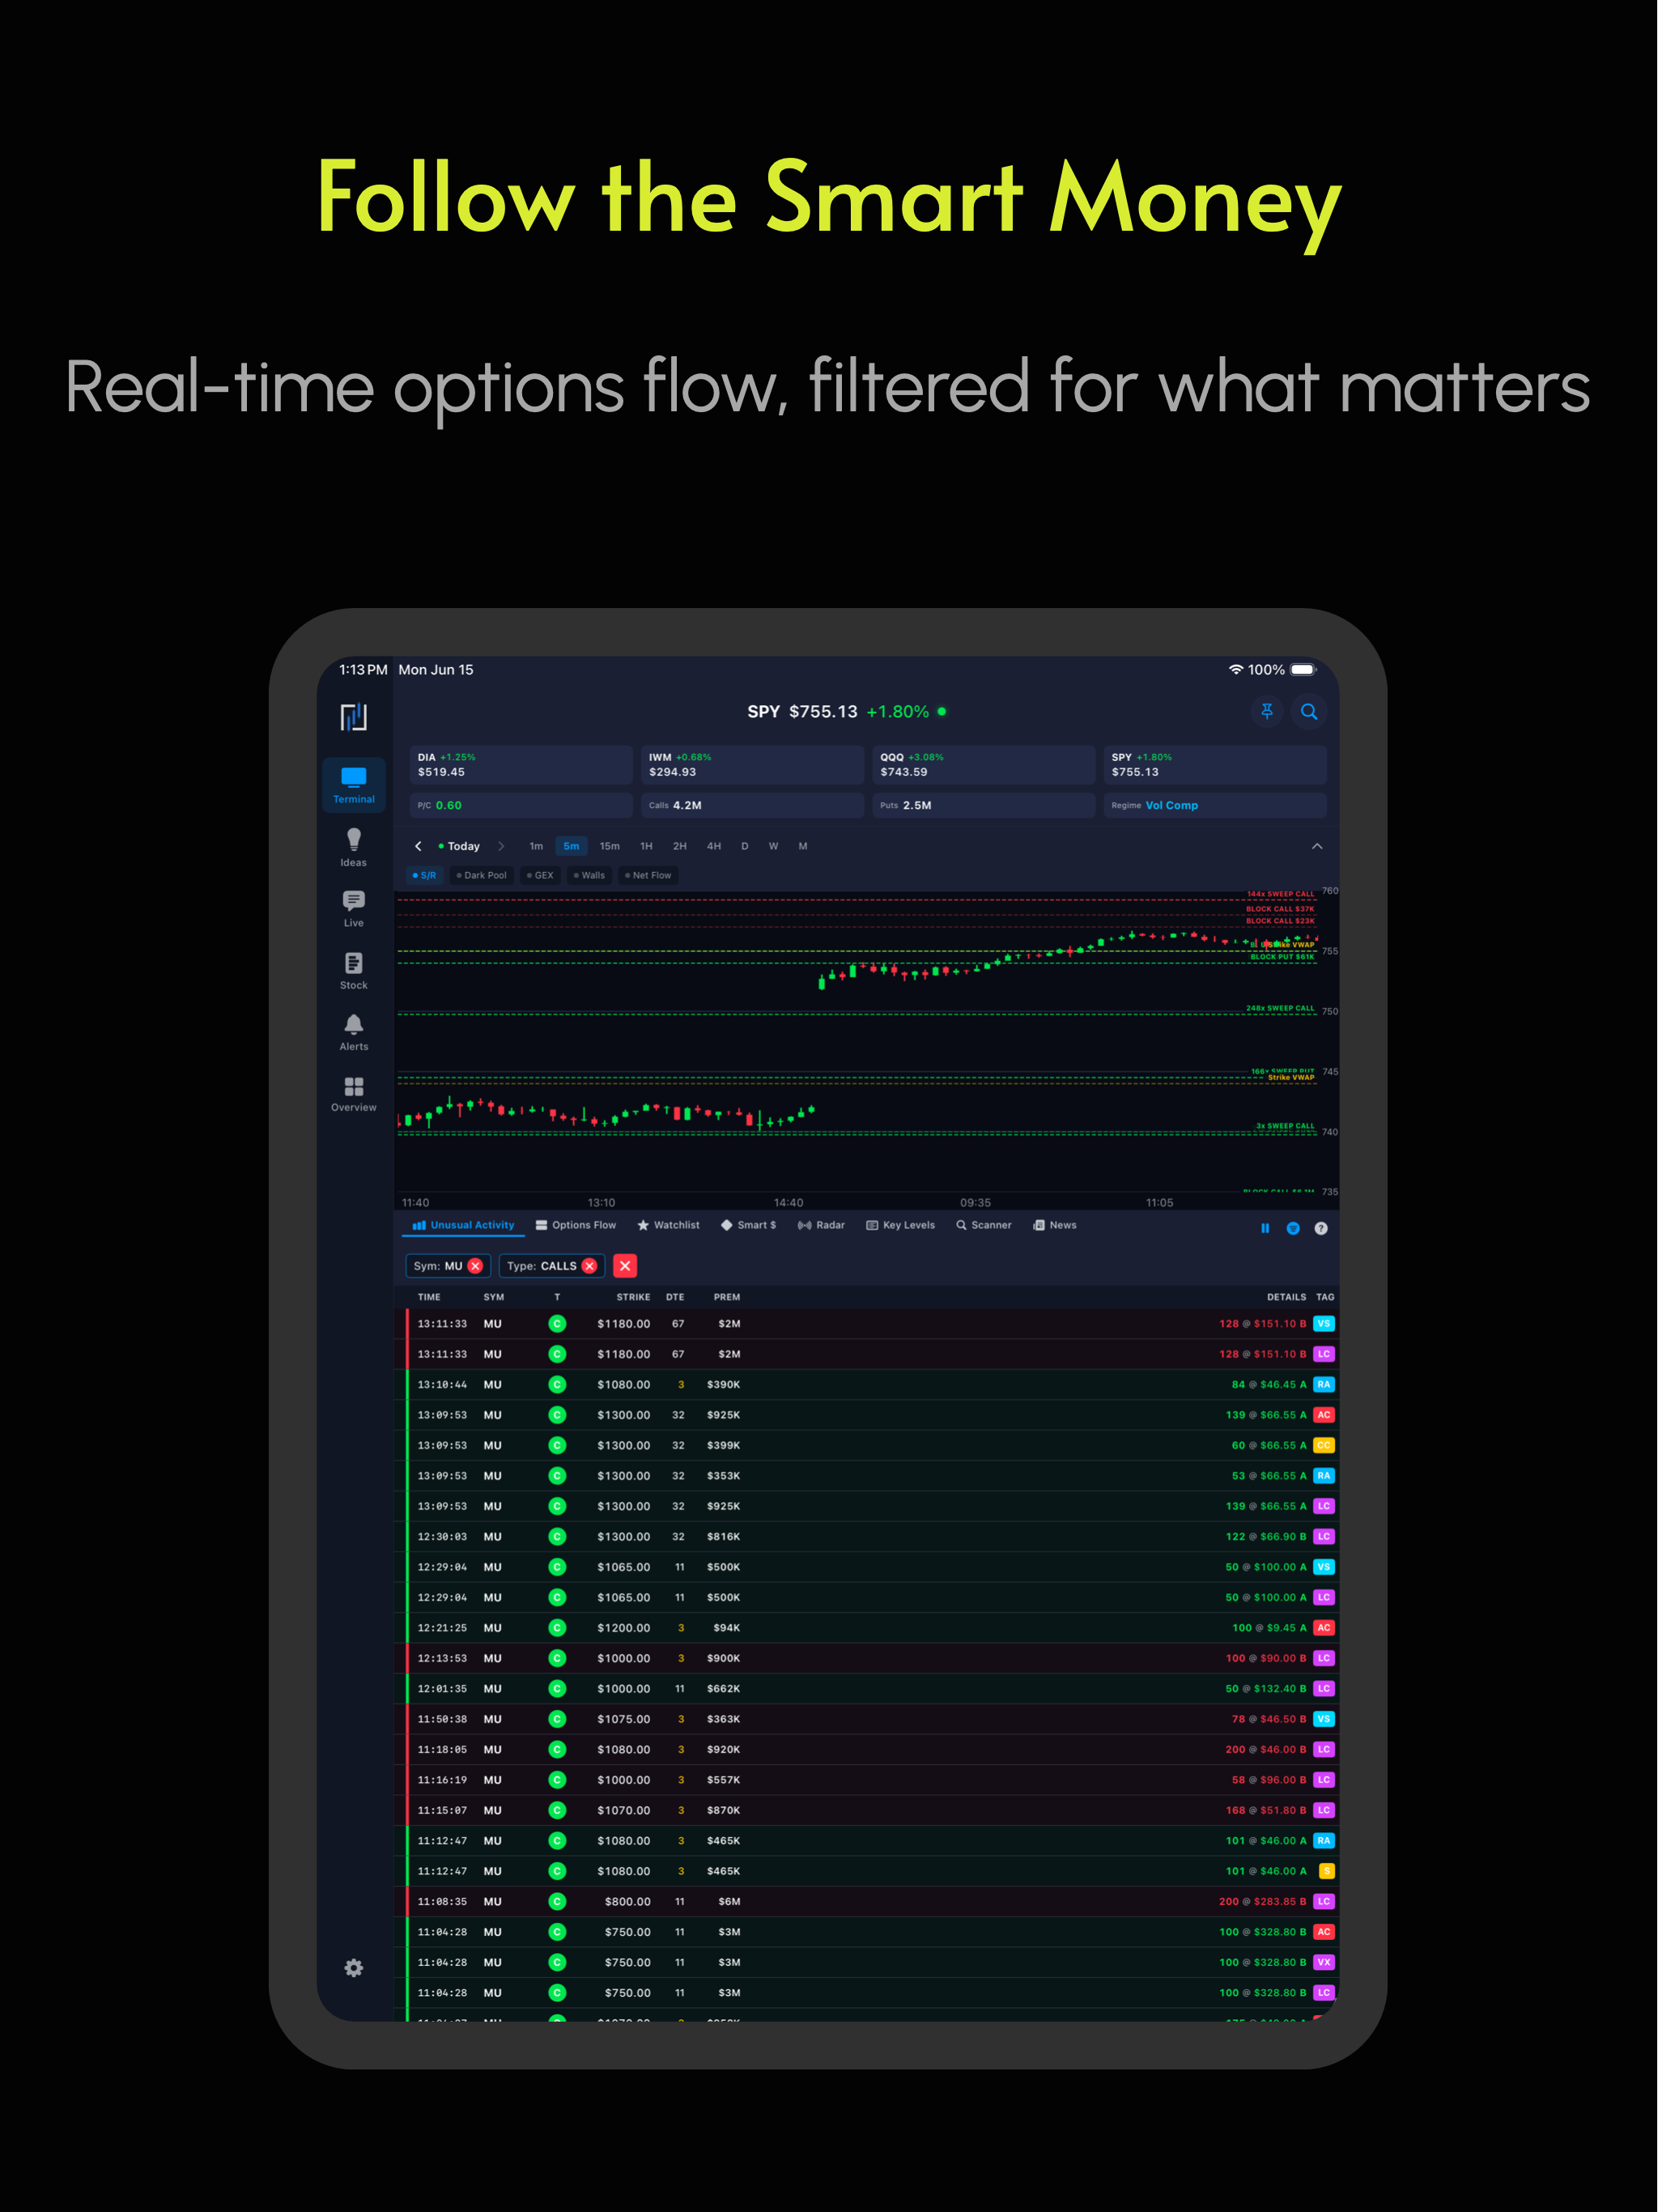Sort by the STRIKE column header
The height and width of the screenshot is (2212, 1658).
(x=633, y=1297)
